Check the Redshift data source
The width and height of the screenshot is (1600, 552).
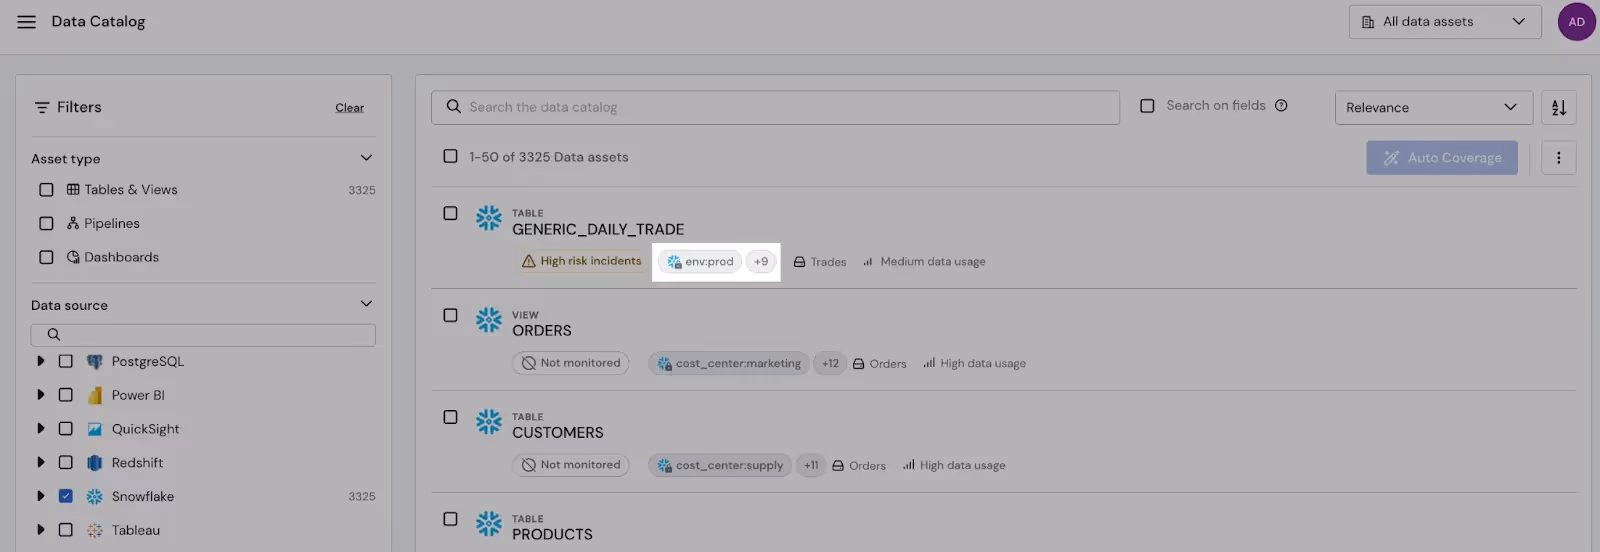tap(66, 463)
